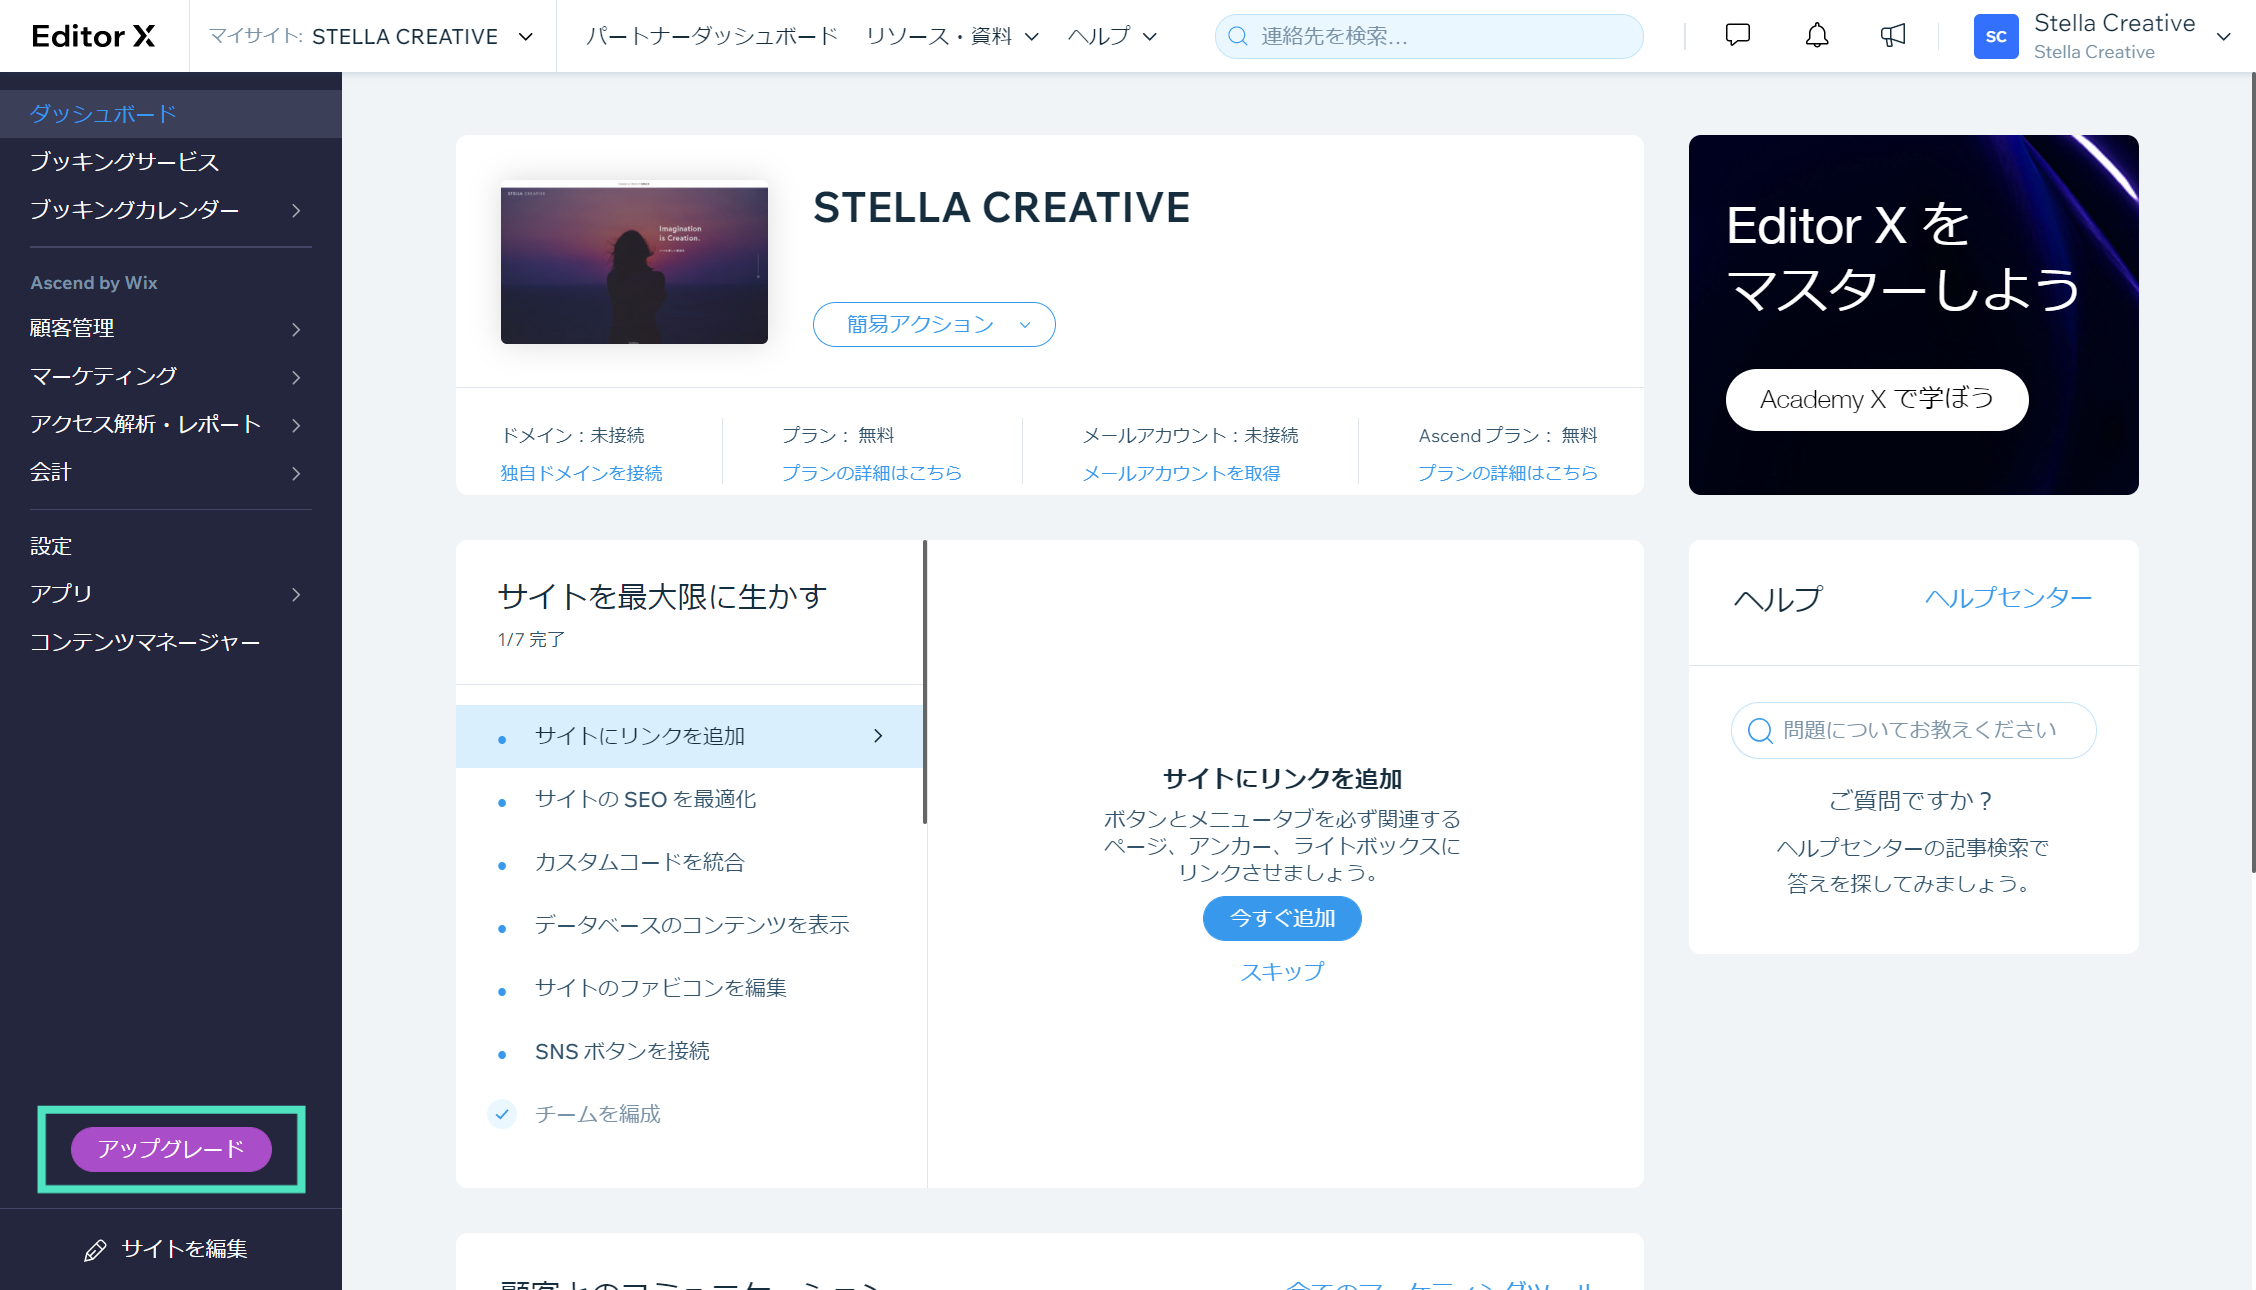Select カスタムコードを統合 checklist item

pos(689,862)
